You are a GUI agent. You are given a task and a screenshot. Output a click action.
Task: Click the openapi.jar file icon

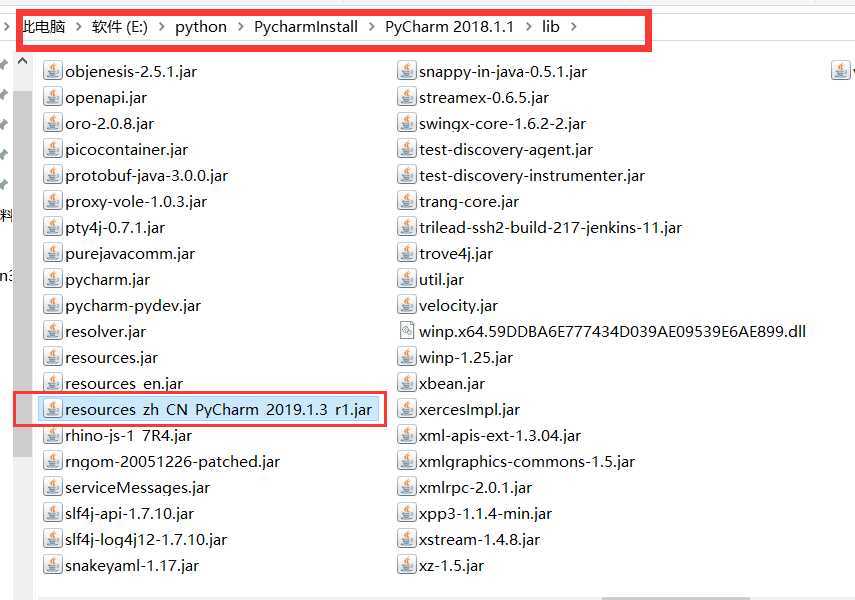[x=52, y=97]
